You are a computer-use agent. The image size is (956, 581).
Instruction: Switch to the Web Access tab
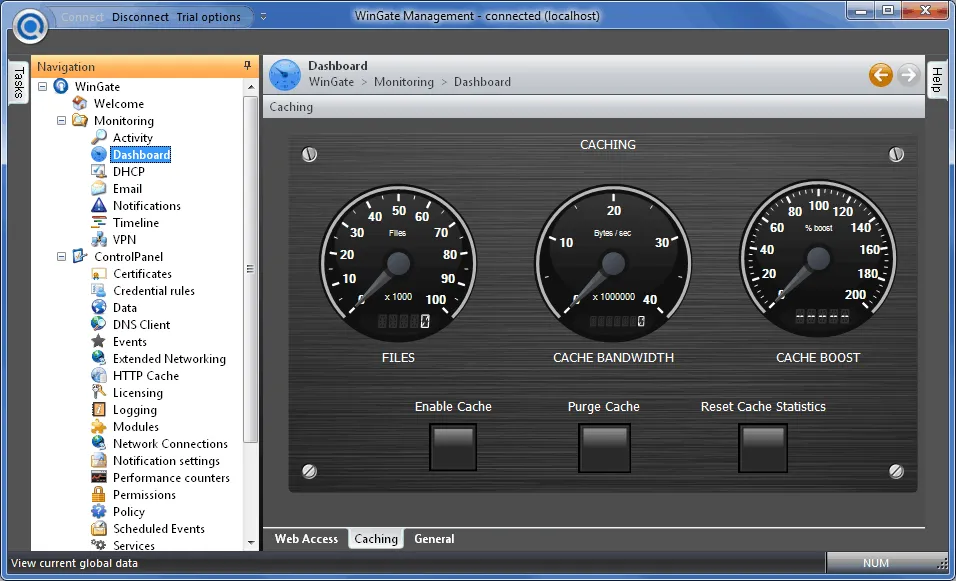[x=306, y=539]
